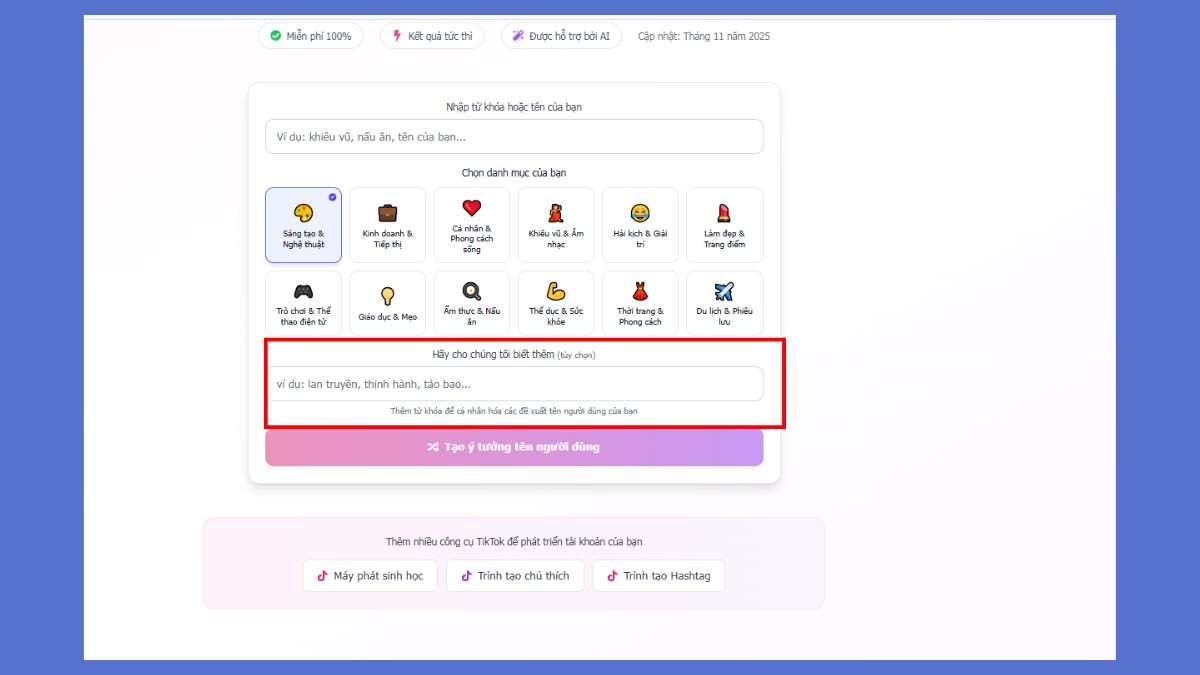Click the shuffle icon on the generate button
Image resolution: width=1200 pixels, height=675 pixels.
click(x=433, y=447)
